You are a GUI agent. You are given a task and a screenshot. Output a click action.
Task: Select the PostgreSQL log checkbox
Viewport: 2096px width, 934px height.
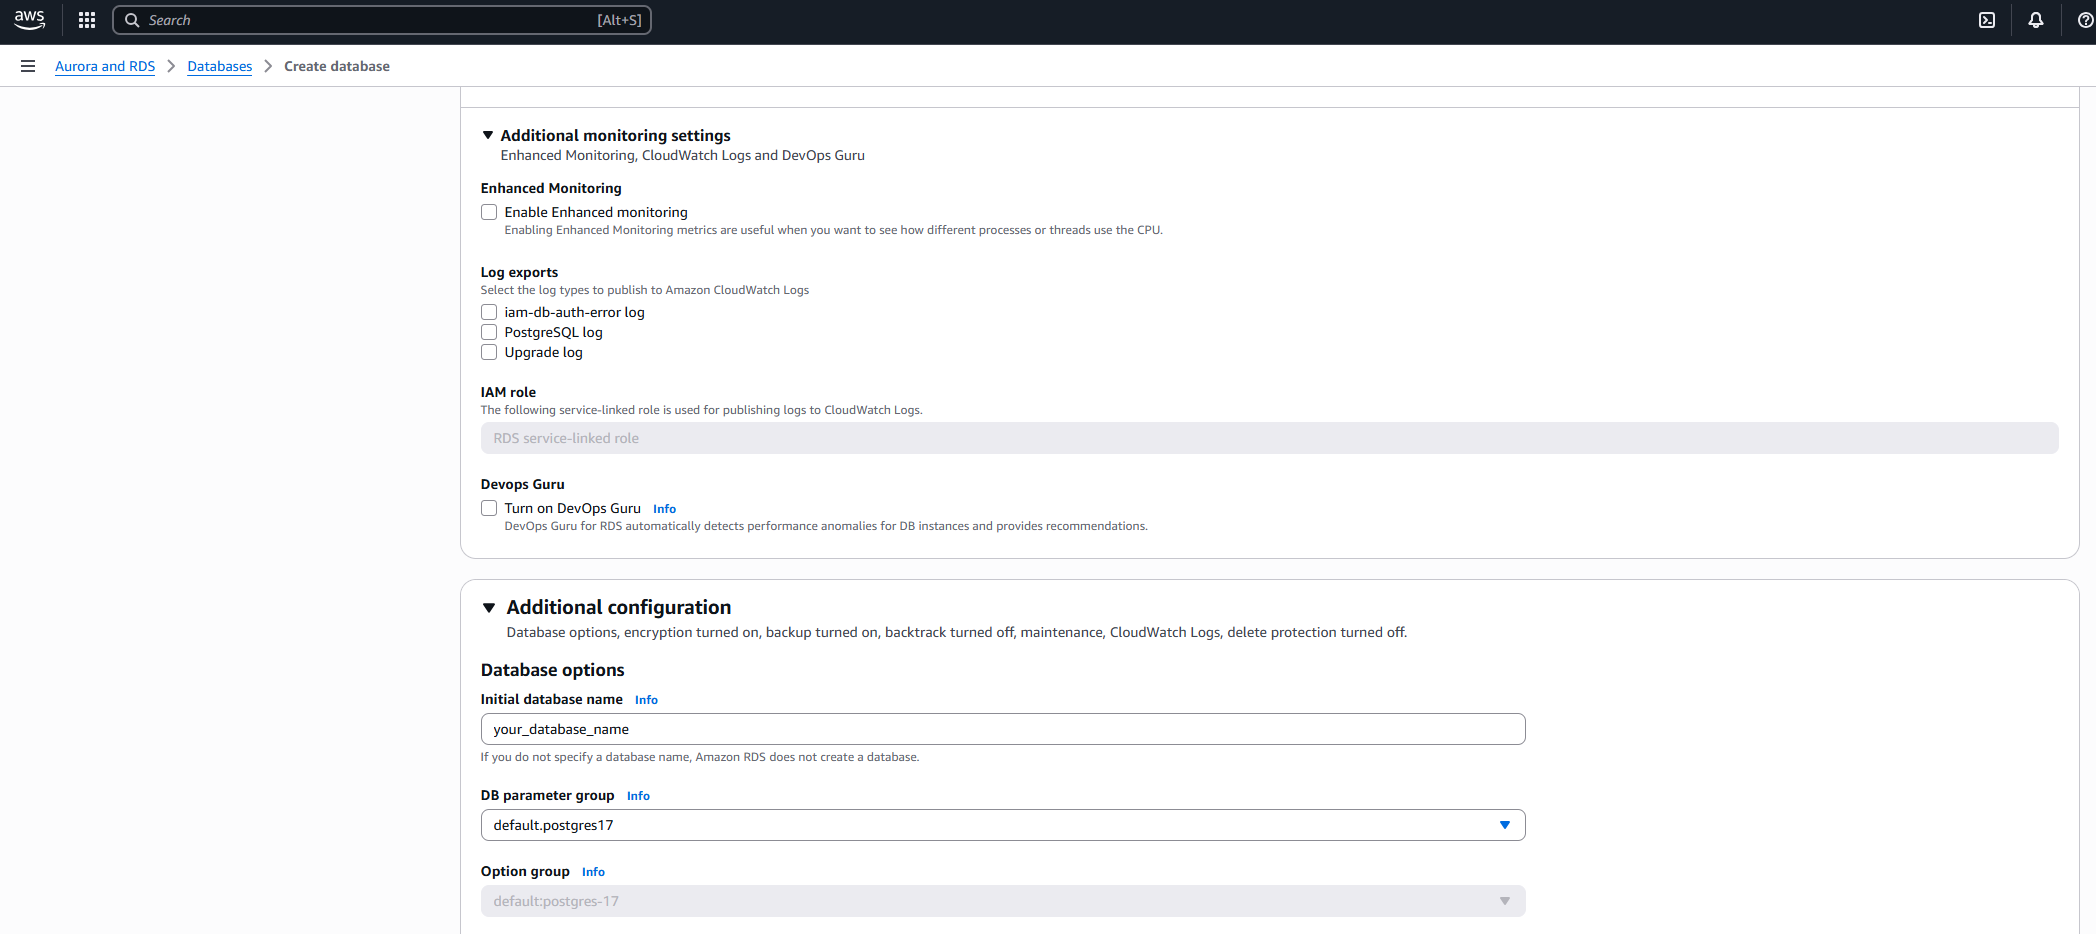(489, 332)
